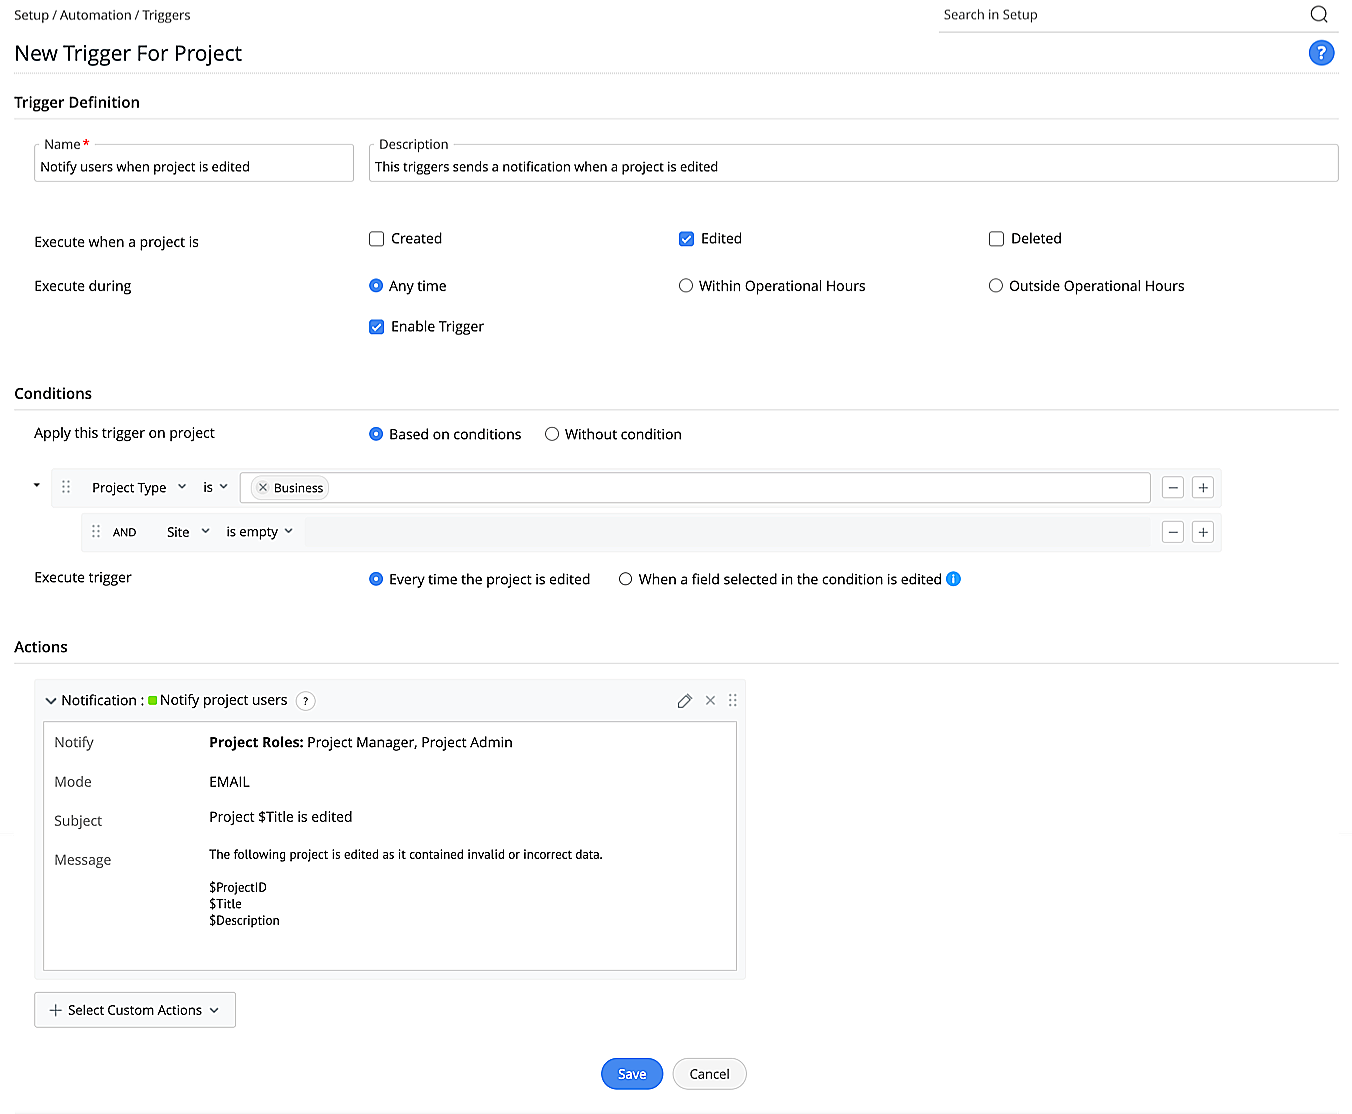Navigate to Automation in the breadcrumb
The image size is (1352, 1114).
(95, 15)
